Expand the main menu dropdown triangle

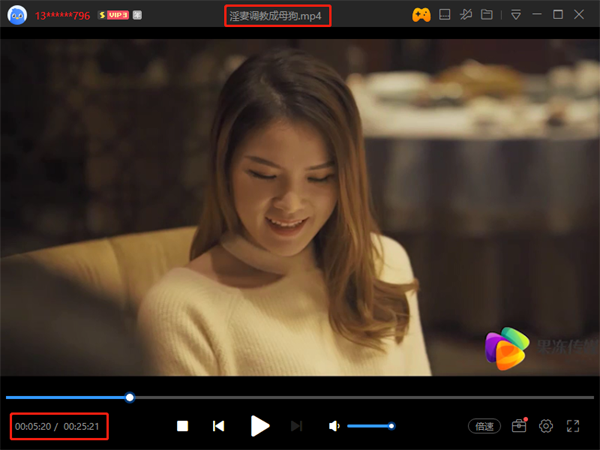pyautogui.click(x=515, y=15)
